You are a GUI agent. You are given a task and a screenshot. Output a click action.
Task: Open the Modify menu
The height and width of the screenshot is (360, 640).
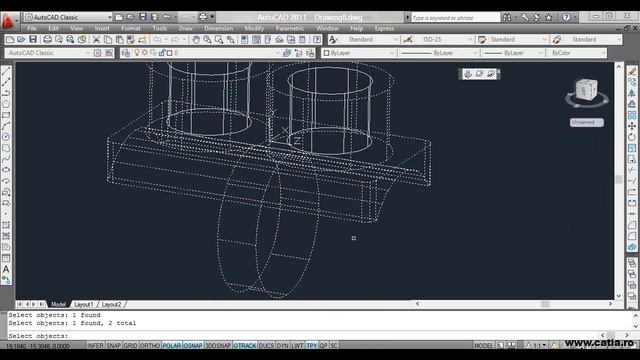(x=254, y=29)
